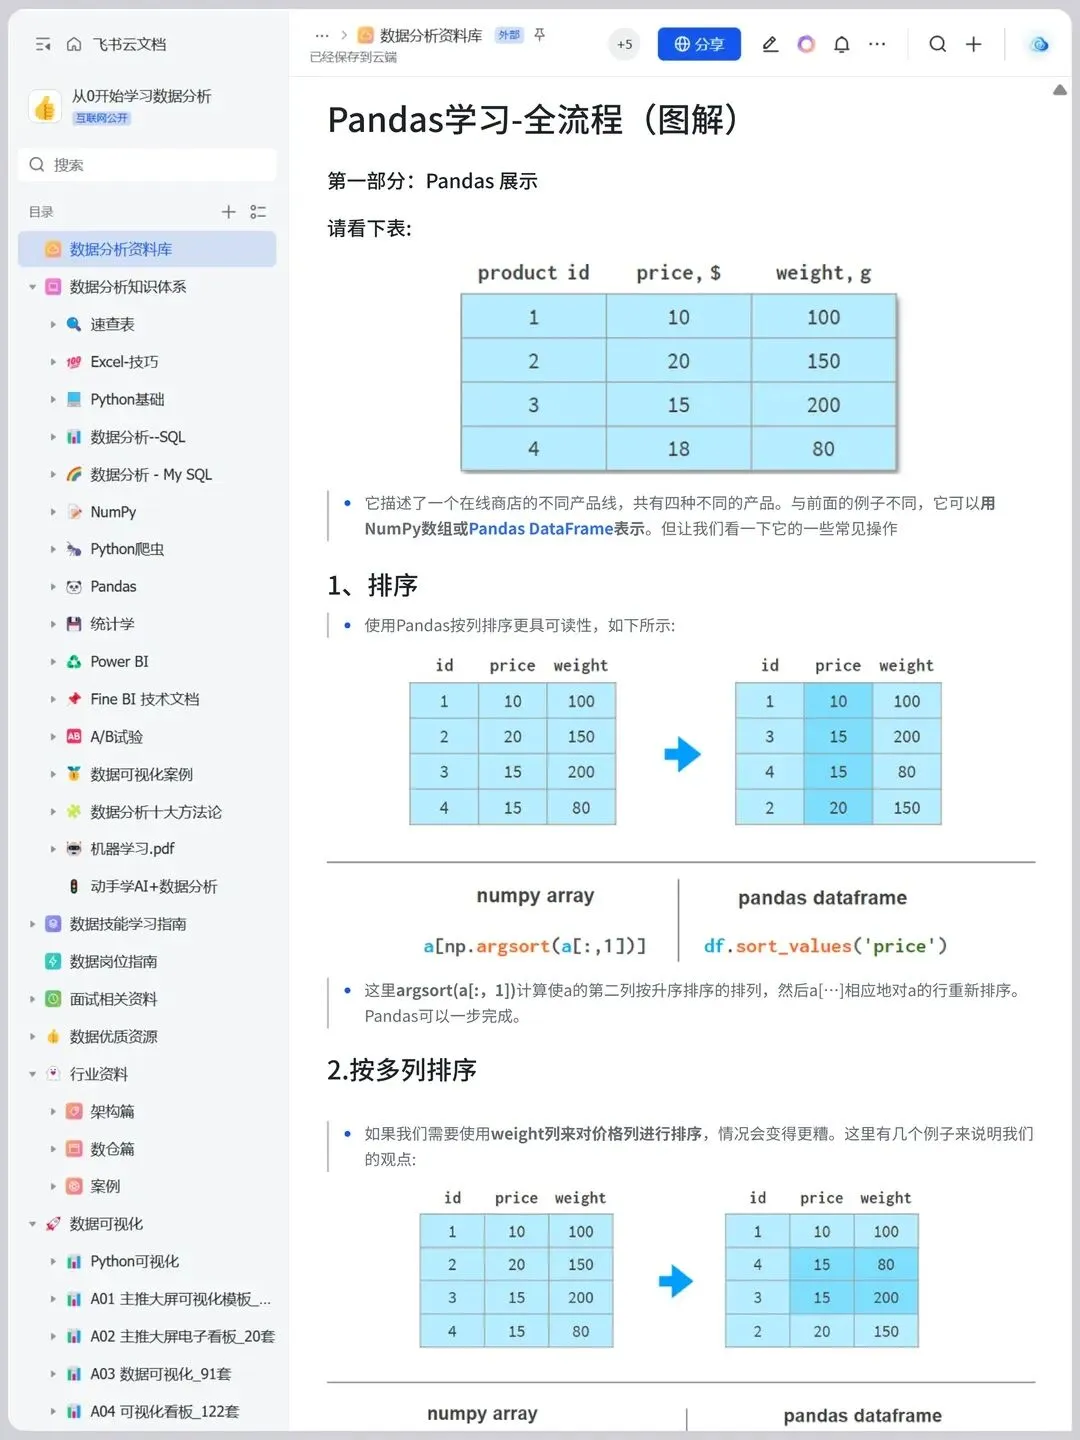The width and height of the screenshot is (1080, 1440).
Task: Expand the Excel-技巧 node arrow
Action: pos(53,362)
